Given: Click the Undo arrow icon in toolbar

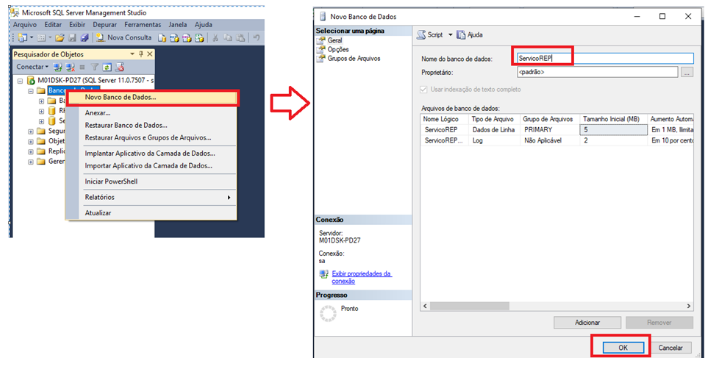Looking at the screenshot, I should coord(257,38).
